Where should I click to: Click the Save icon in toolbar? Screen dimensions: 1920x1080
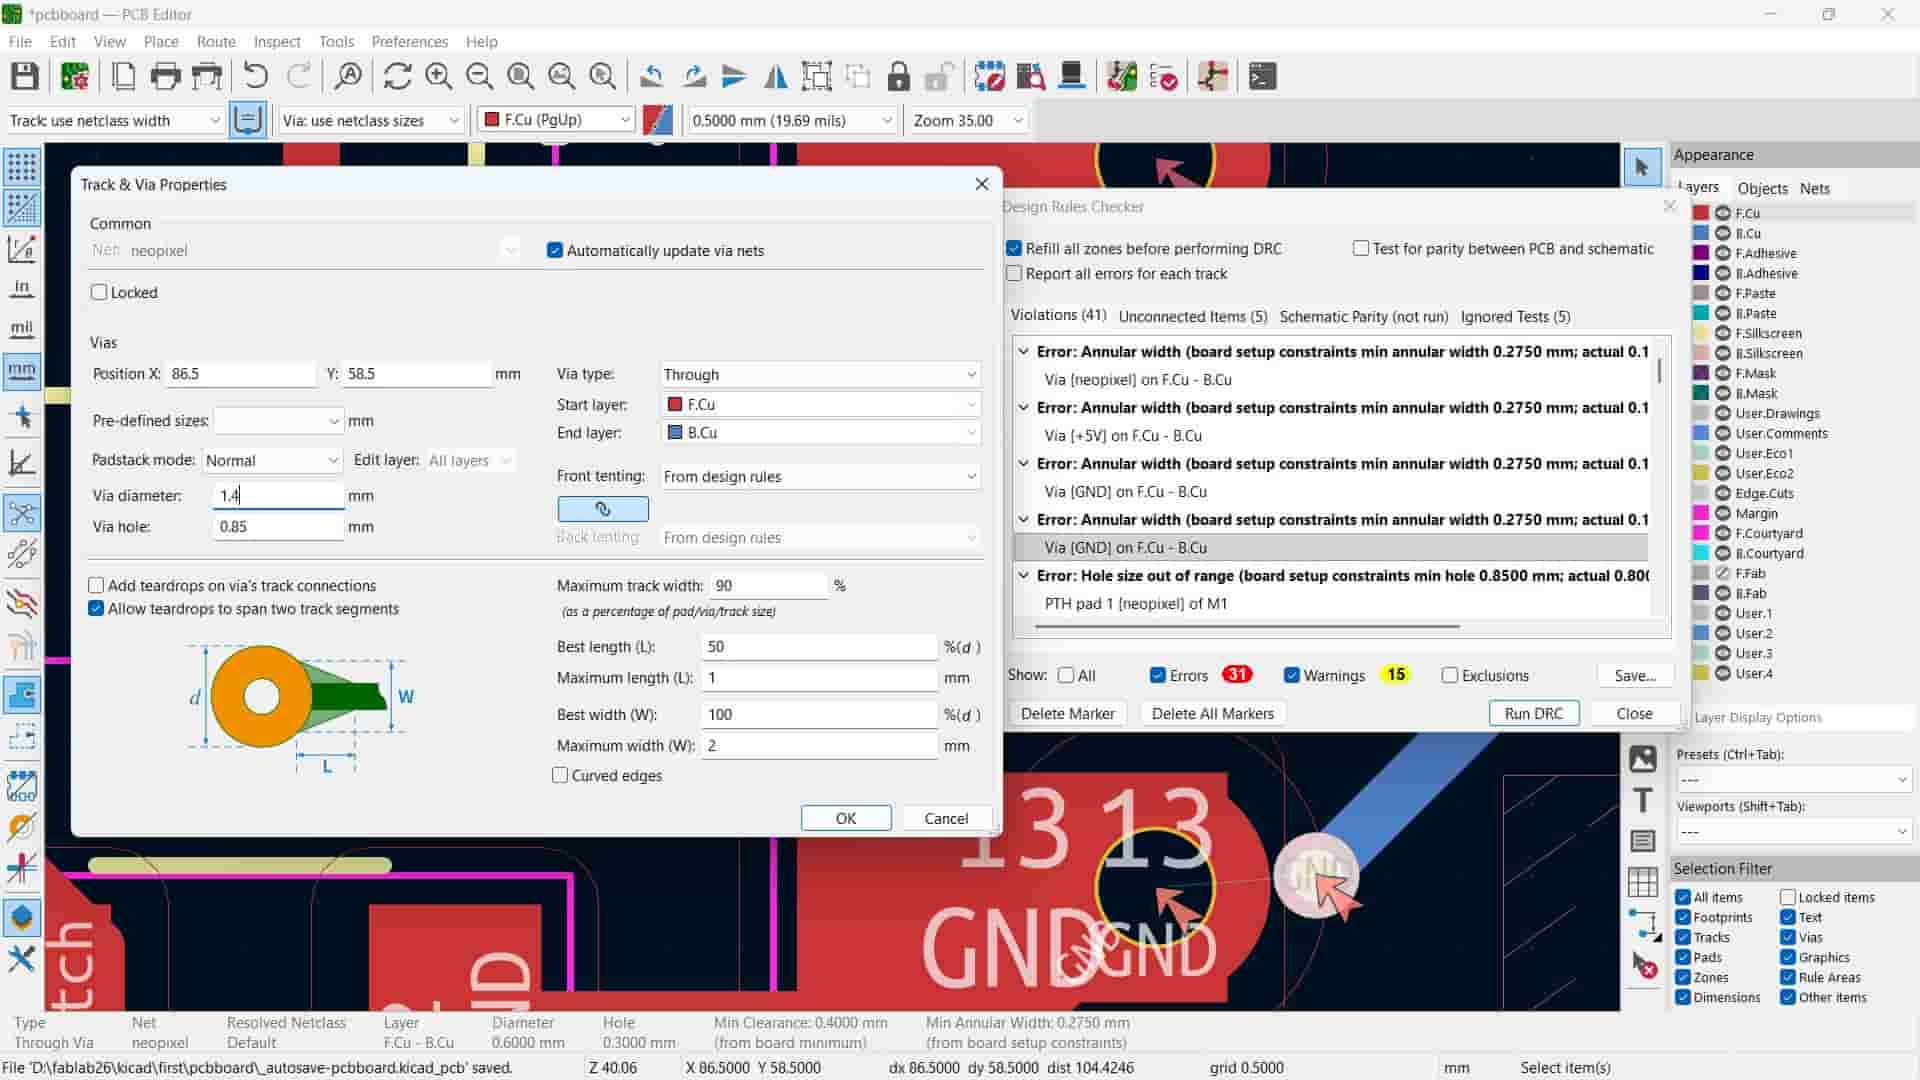coord(25,77)
